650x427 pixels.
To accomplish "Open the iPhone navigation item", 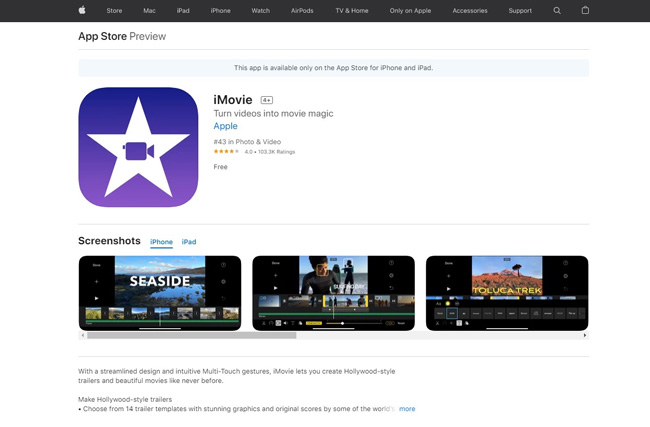I will (x=220, y=11).
